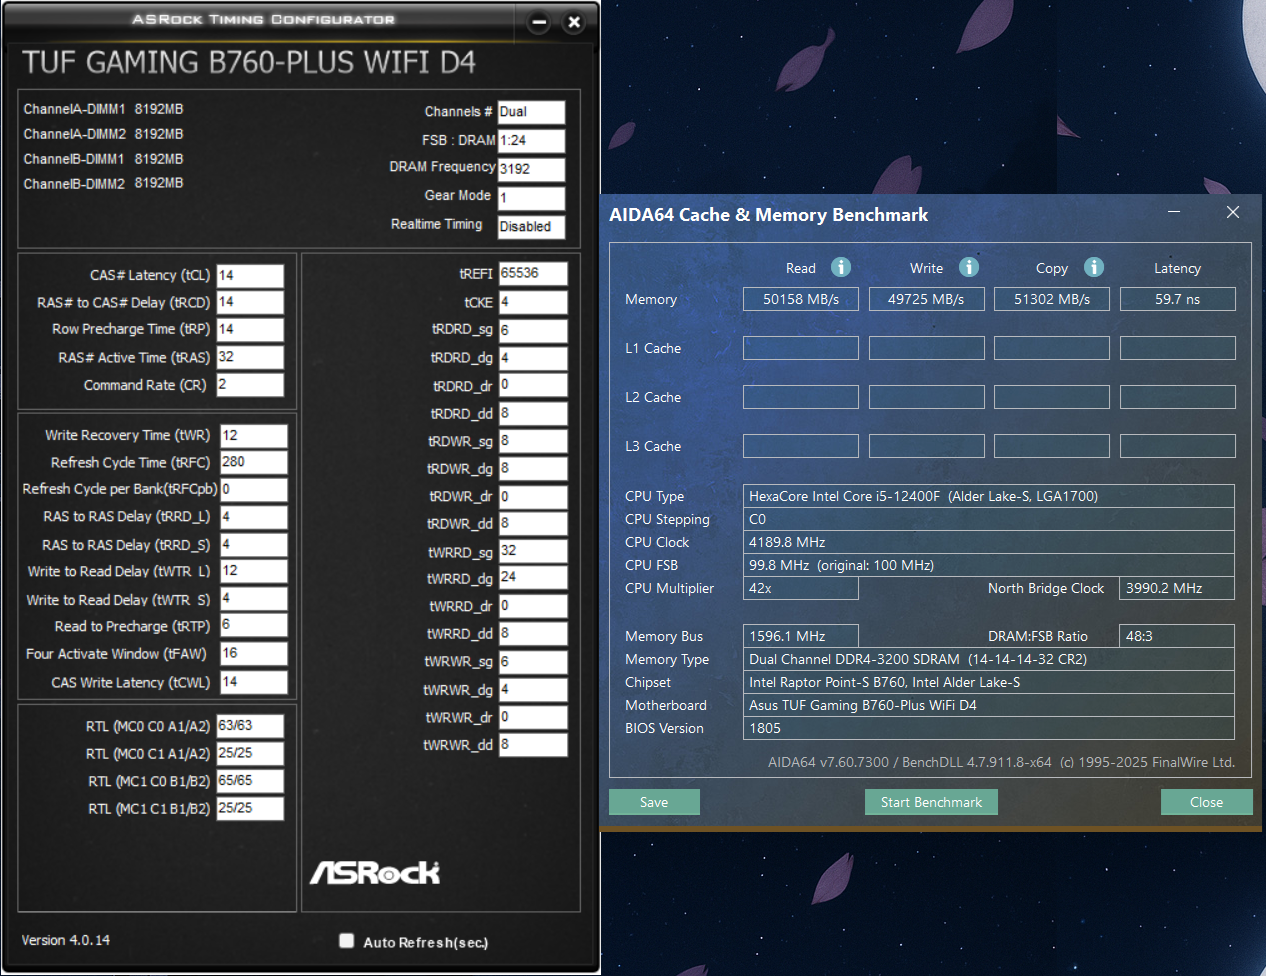The height and width of the screenshot is (976, 1266).
Task: Click the Row Precharge Time (tRP) field
Action: pos(250,330)
